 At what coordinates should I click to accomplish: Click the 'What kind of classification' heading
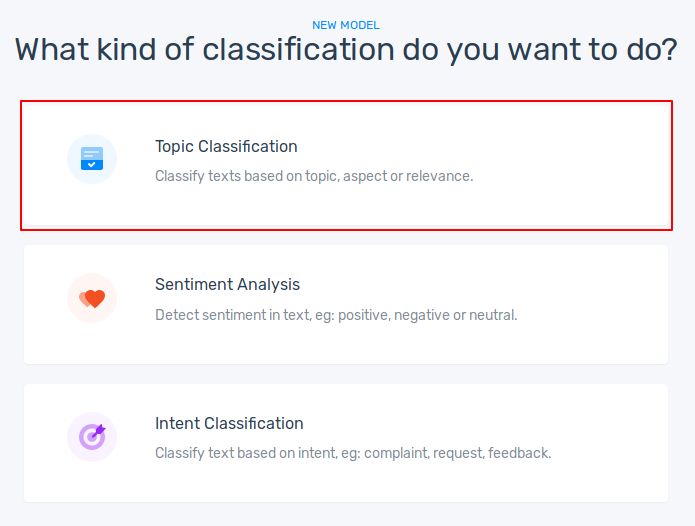point(346,50)
